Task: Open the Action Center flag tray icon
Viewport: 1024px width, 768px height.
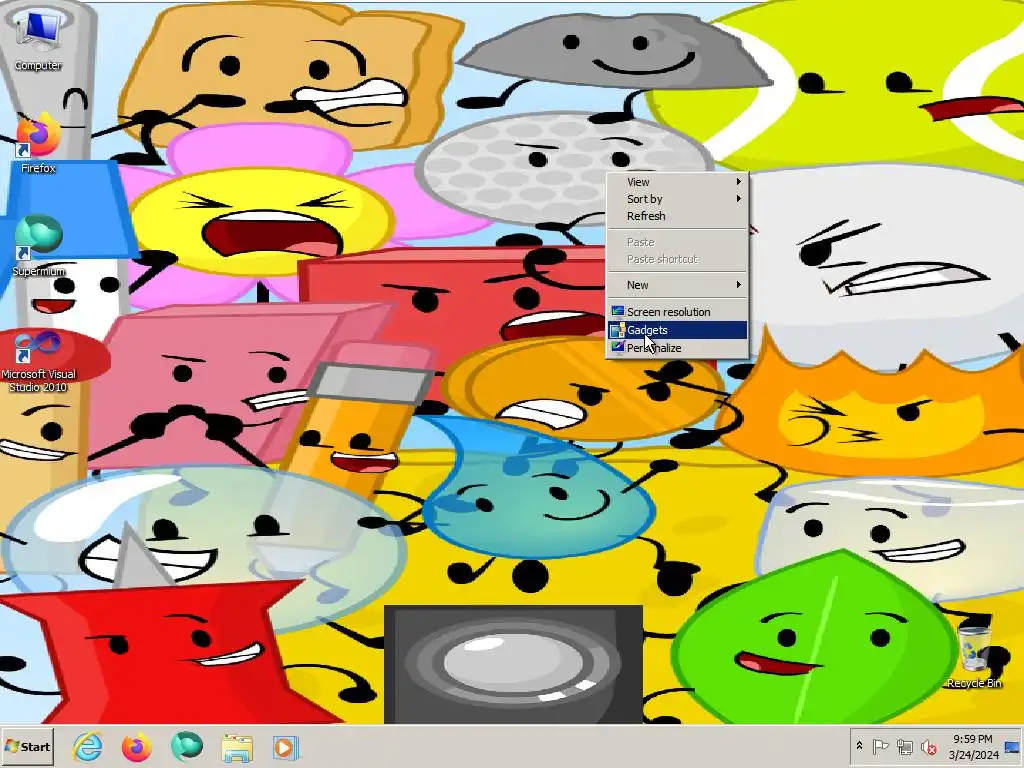Action: pyautogui.click(x=880, y=746)
